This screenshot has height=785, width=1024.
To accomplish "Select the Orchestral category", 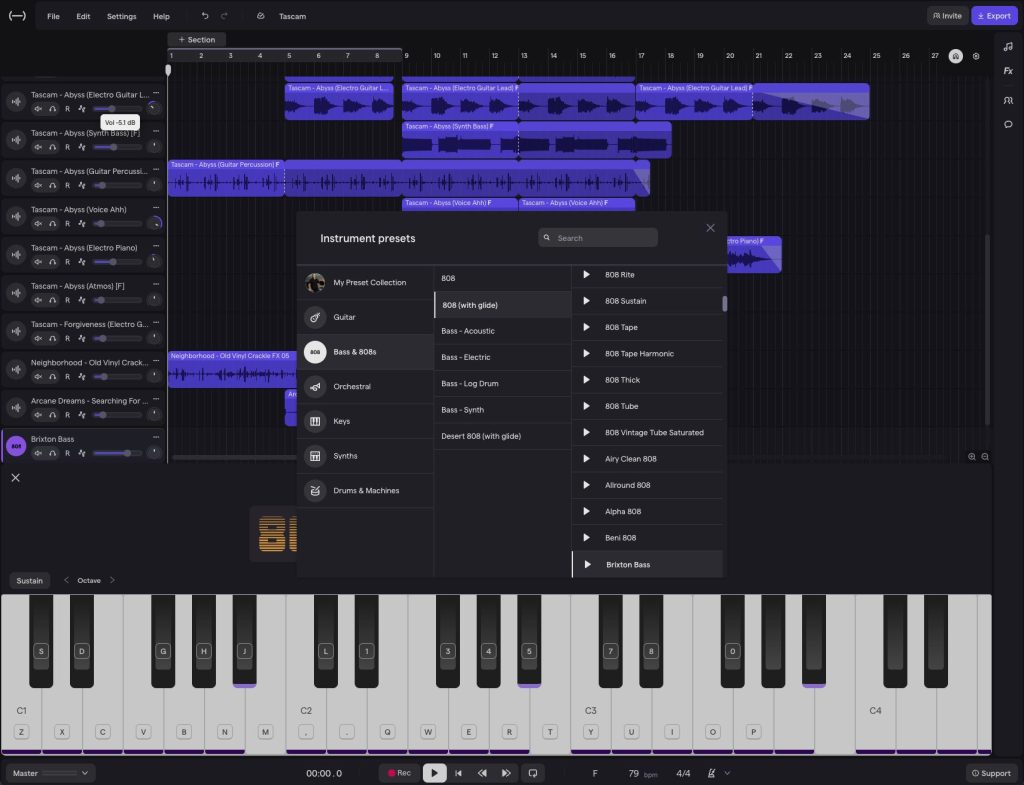I will [365, 387].
